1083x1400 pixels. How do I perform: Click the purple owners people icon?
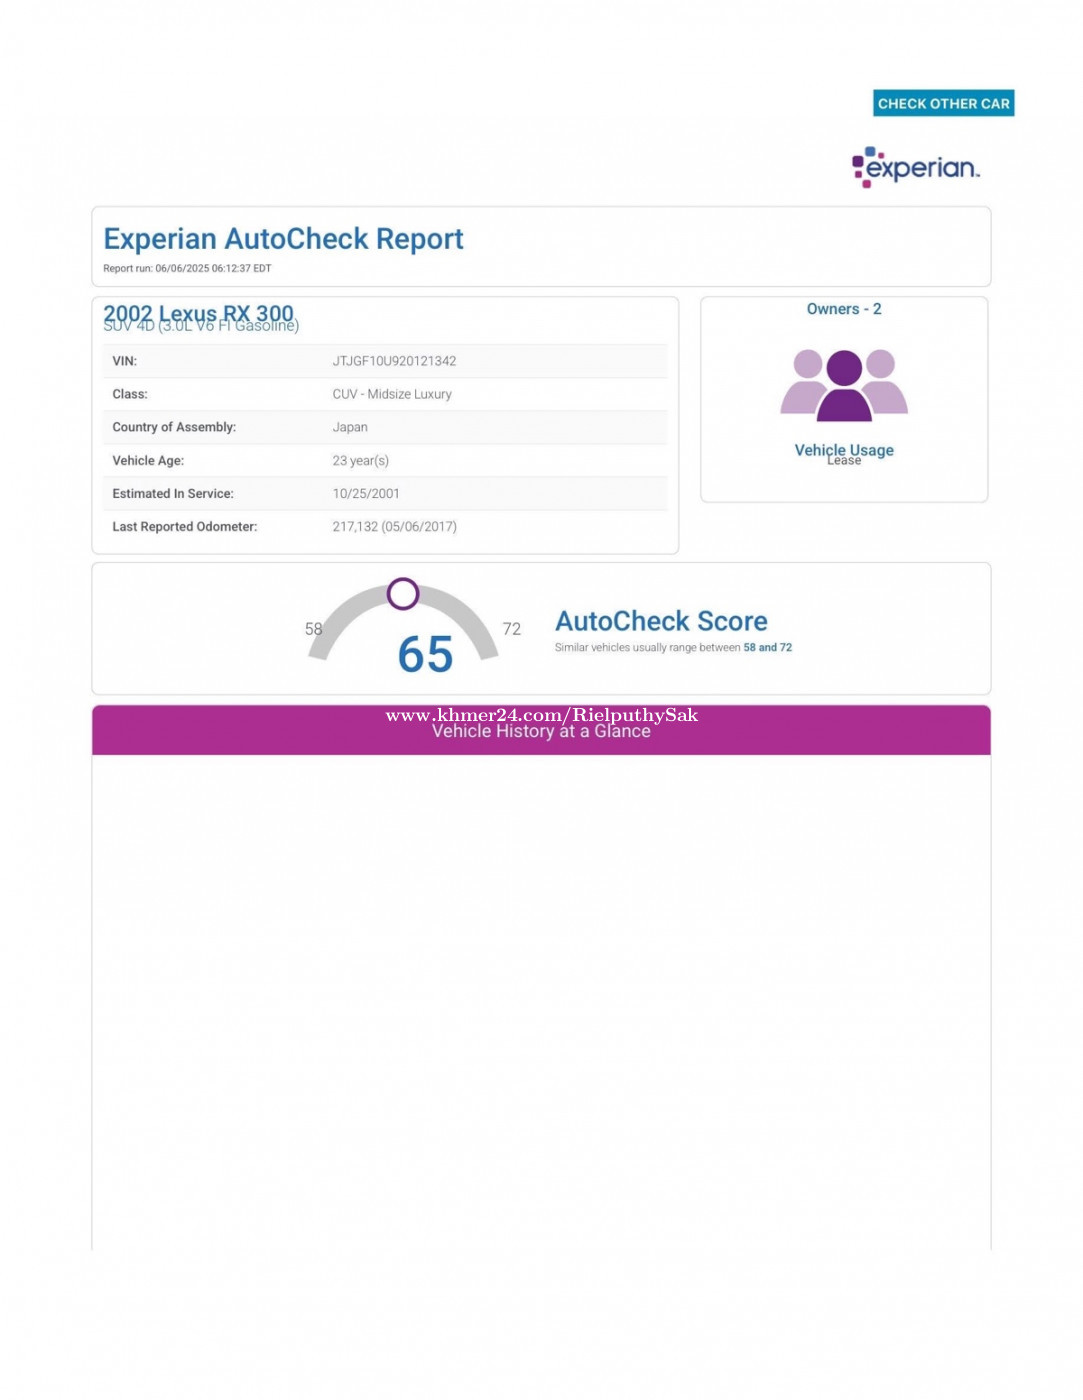844,385
